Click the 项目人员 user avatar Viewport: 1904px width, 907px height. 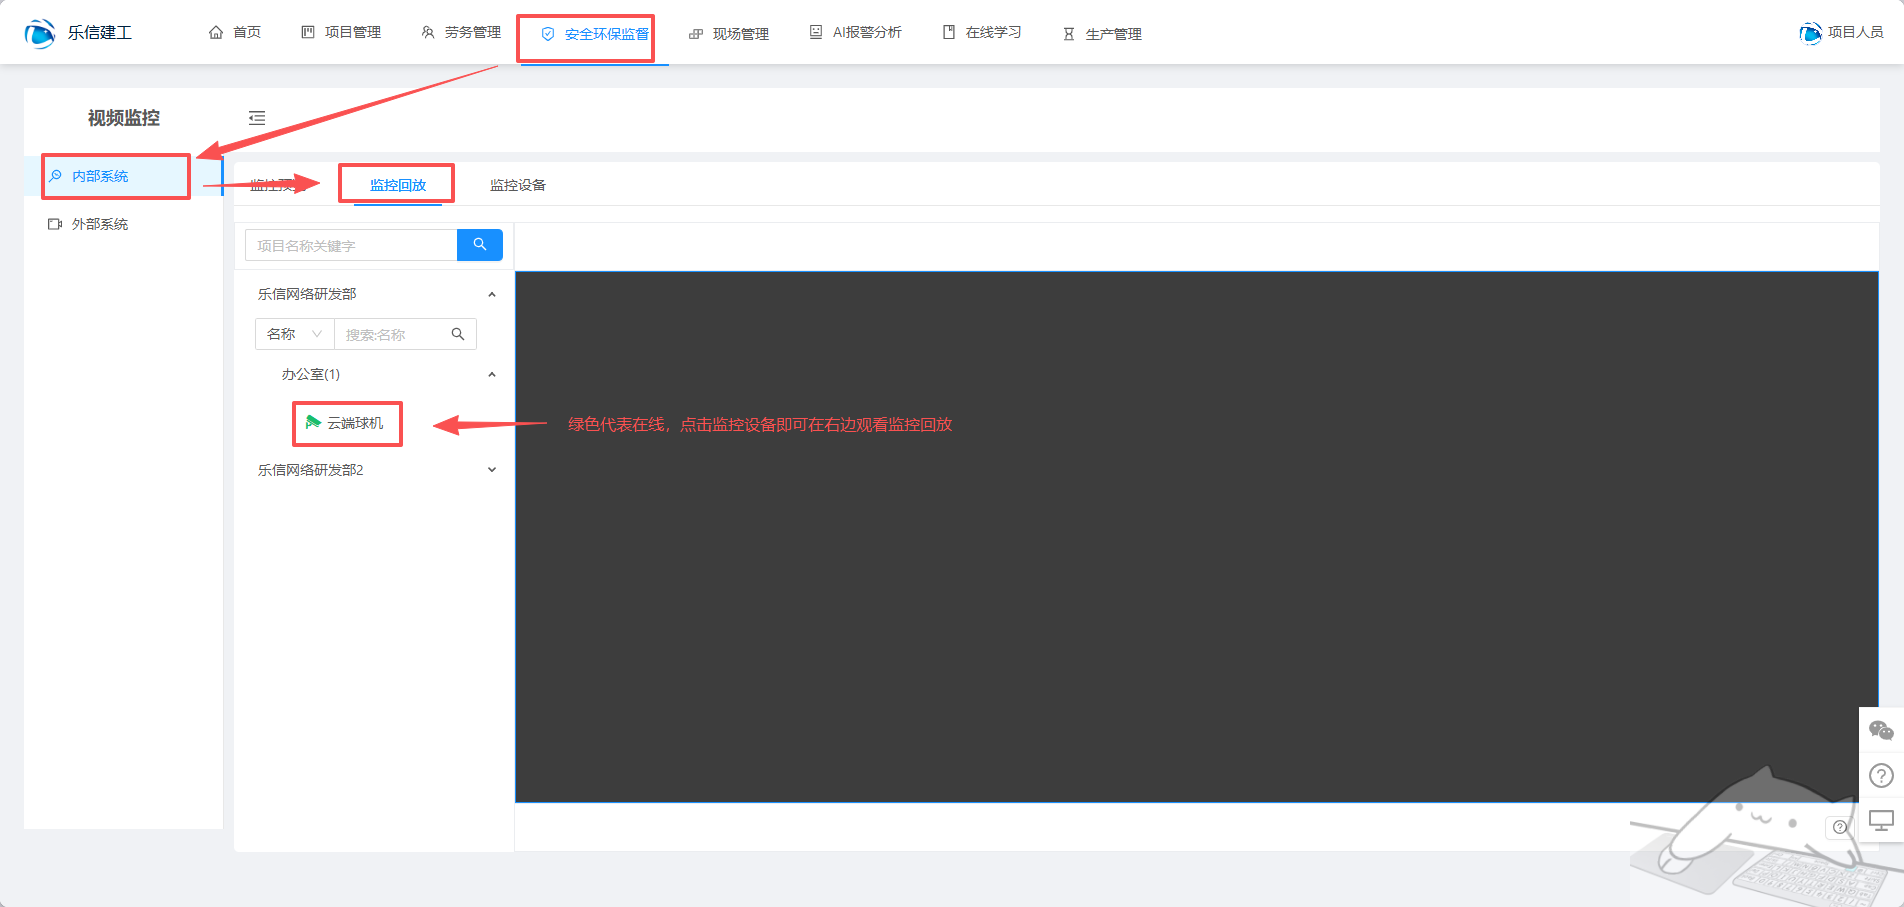(1810, 33)
